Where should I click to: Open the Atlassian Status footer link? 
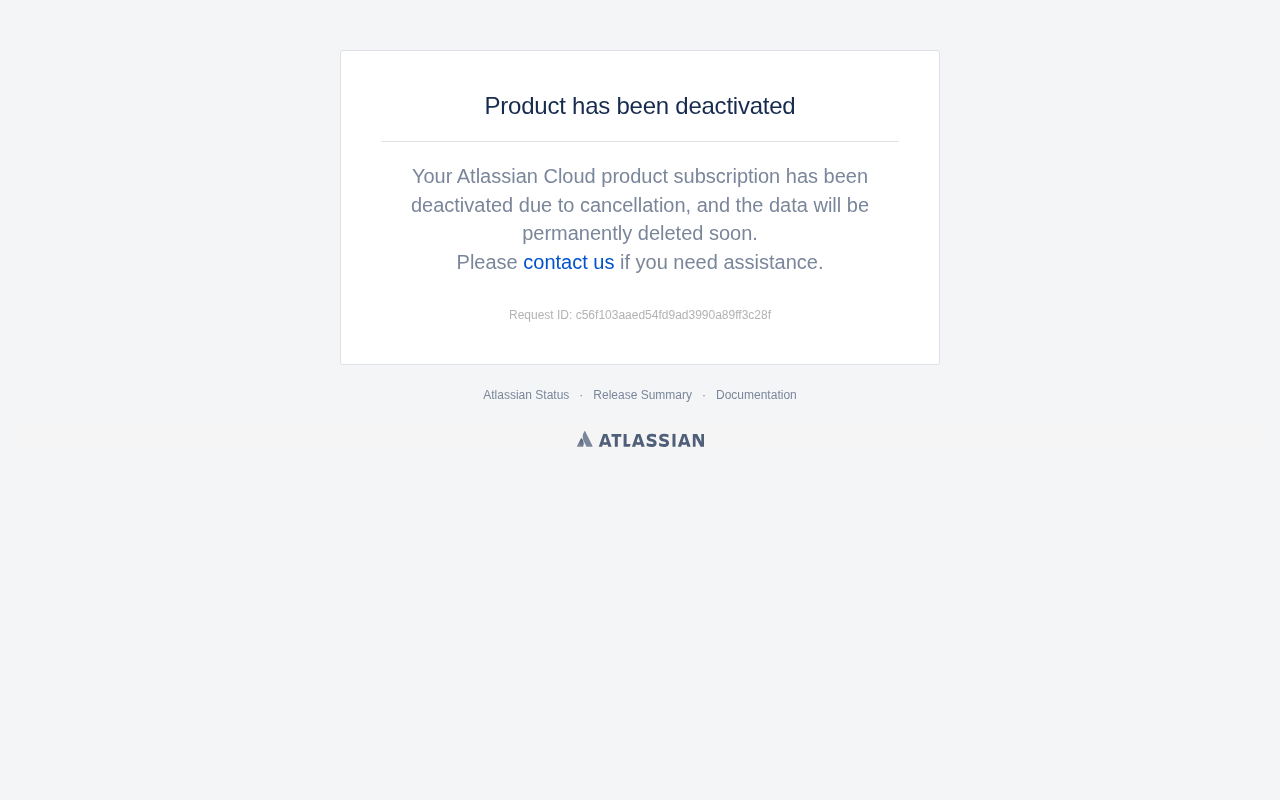tap(526, 395)
